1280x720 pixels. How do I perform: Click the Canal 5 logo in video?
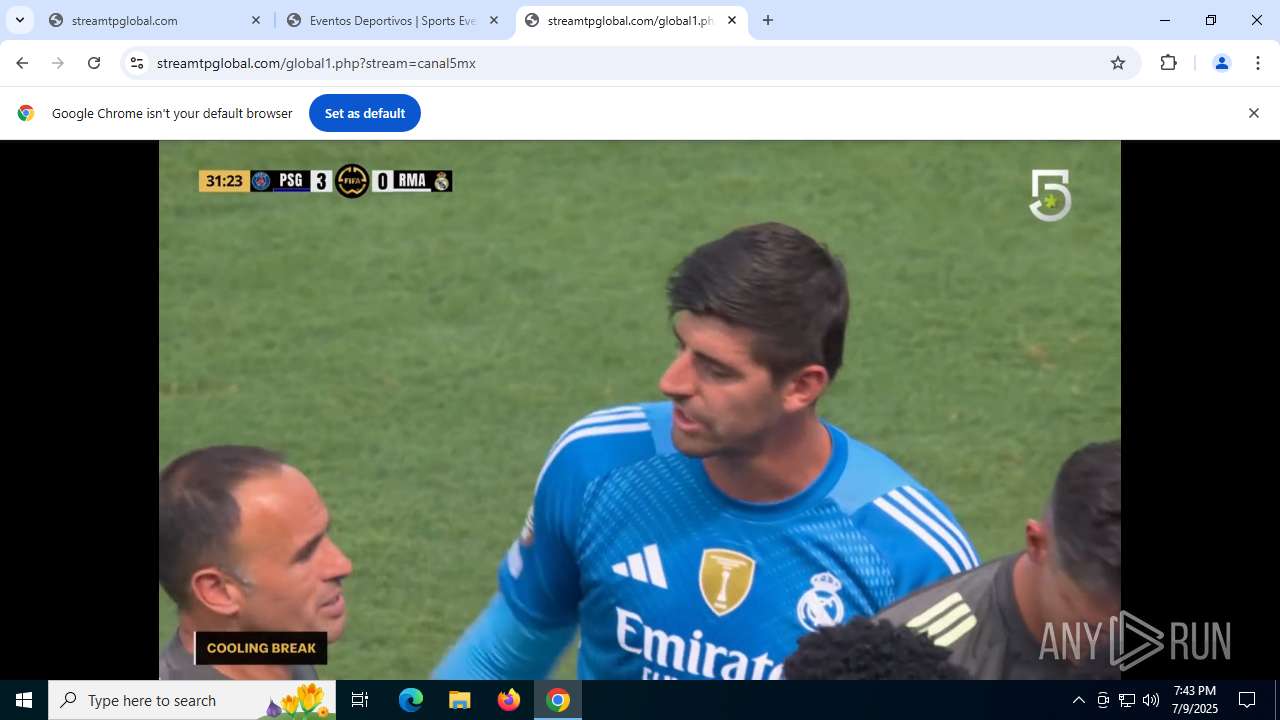1050,195
